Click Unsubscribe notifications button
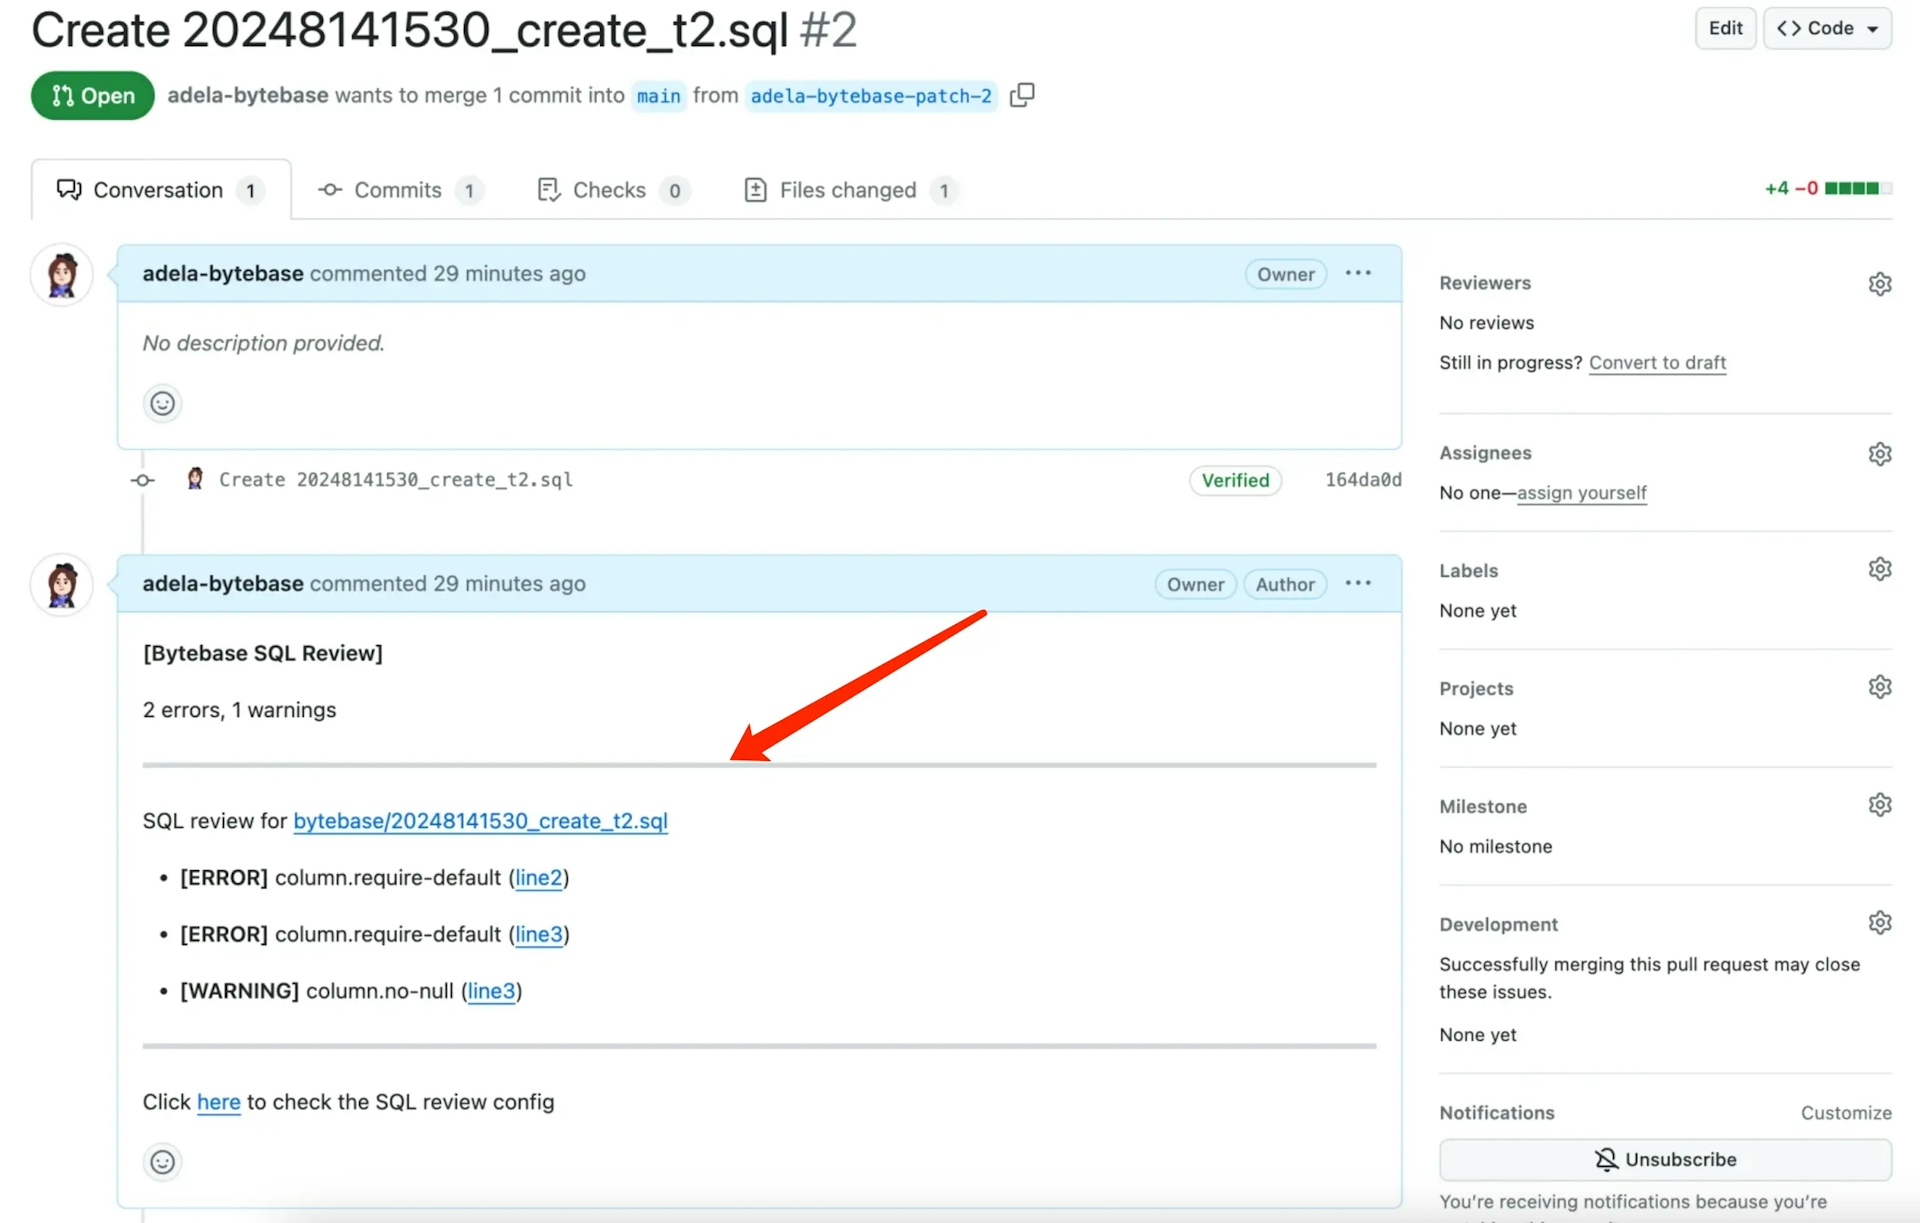Viewport: 1920px width, 1223px height. 1665,1159
